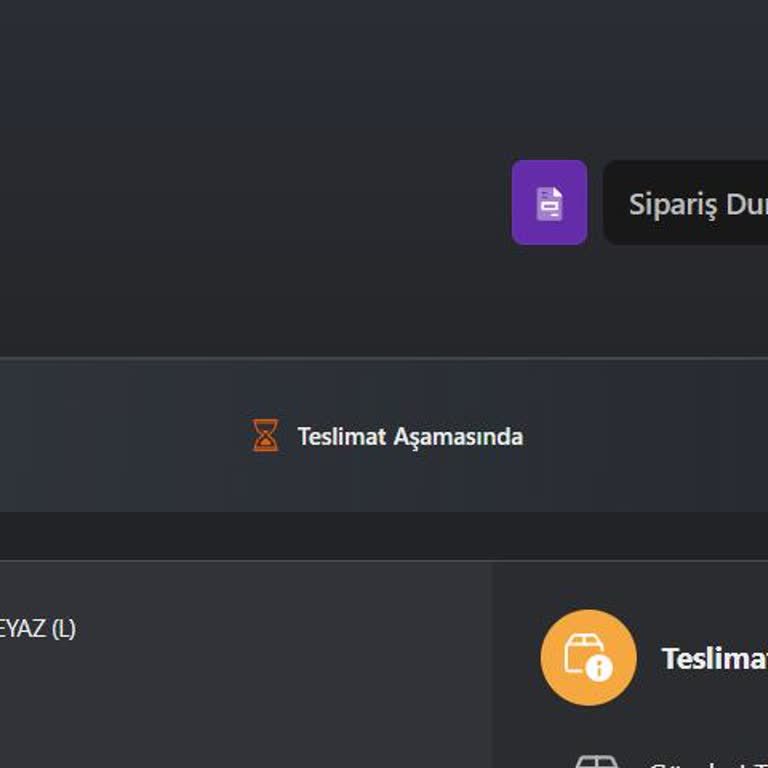768x768 pixels.
Task: Click the header area below the purple icon
Action: pos(549,300)
